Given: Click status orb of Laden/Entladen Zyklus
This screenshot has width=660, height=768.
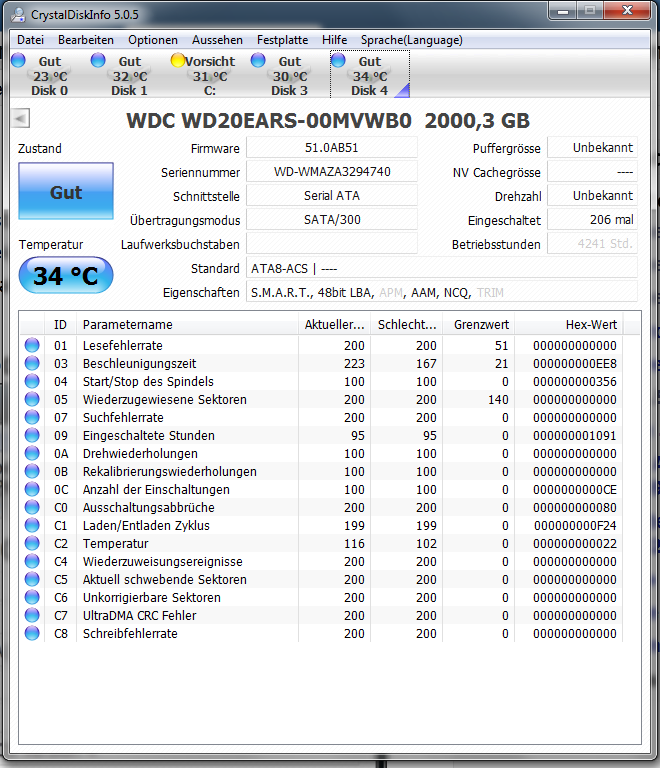Looking at the screenshot, I should [x=32, y=526].
